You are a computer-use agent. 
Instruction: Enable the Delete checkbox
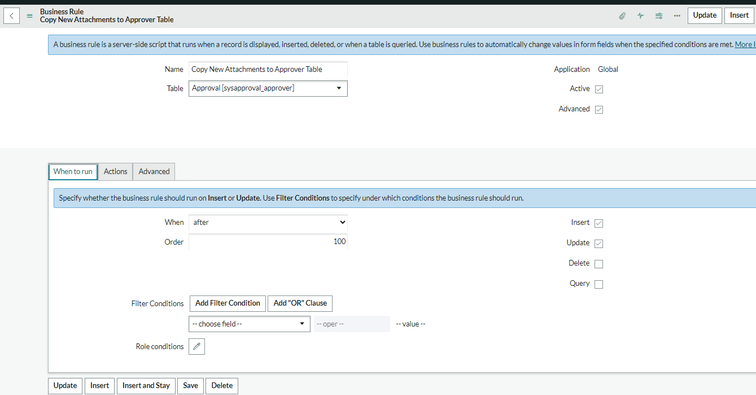(x=599, y=264)
